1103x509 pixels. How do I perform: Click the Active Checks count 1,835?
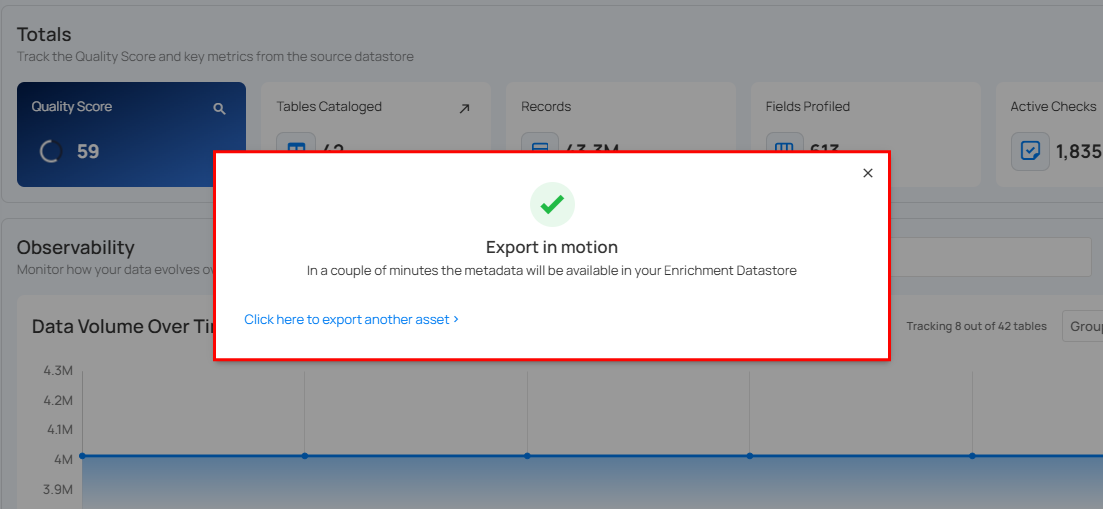tap(1078, 152)
